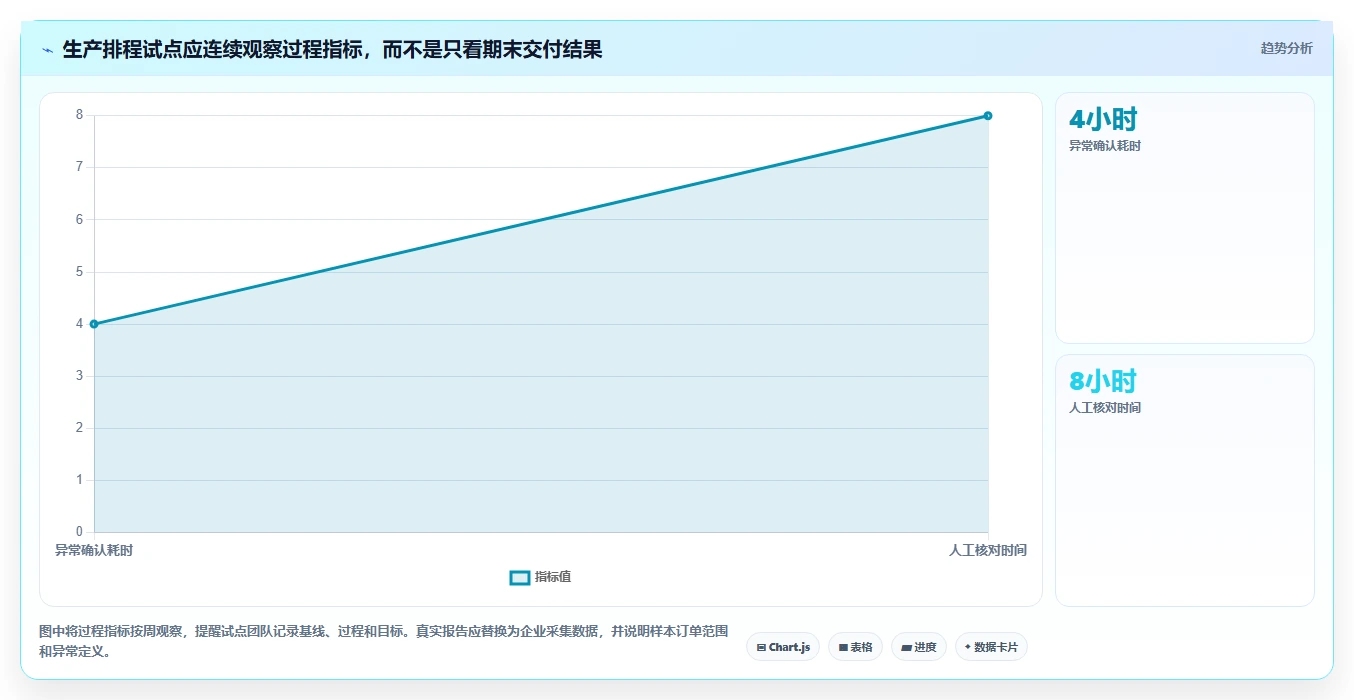
Task: Select the 表格 tag
Action: 855,647
